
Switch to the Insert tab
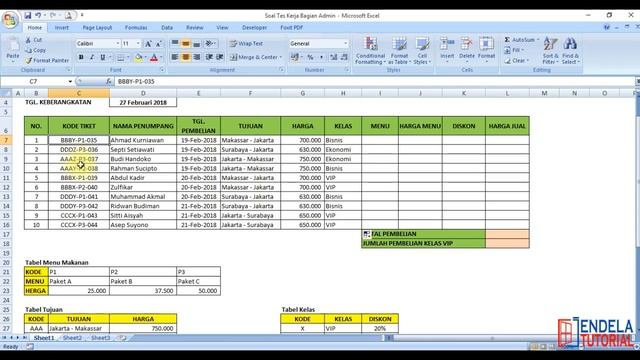click(x=62, y=28)
